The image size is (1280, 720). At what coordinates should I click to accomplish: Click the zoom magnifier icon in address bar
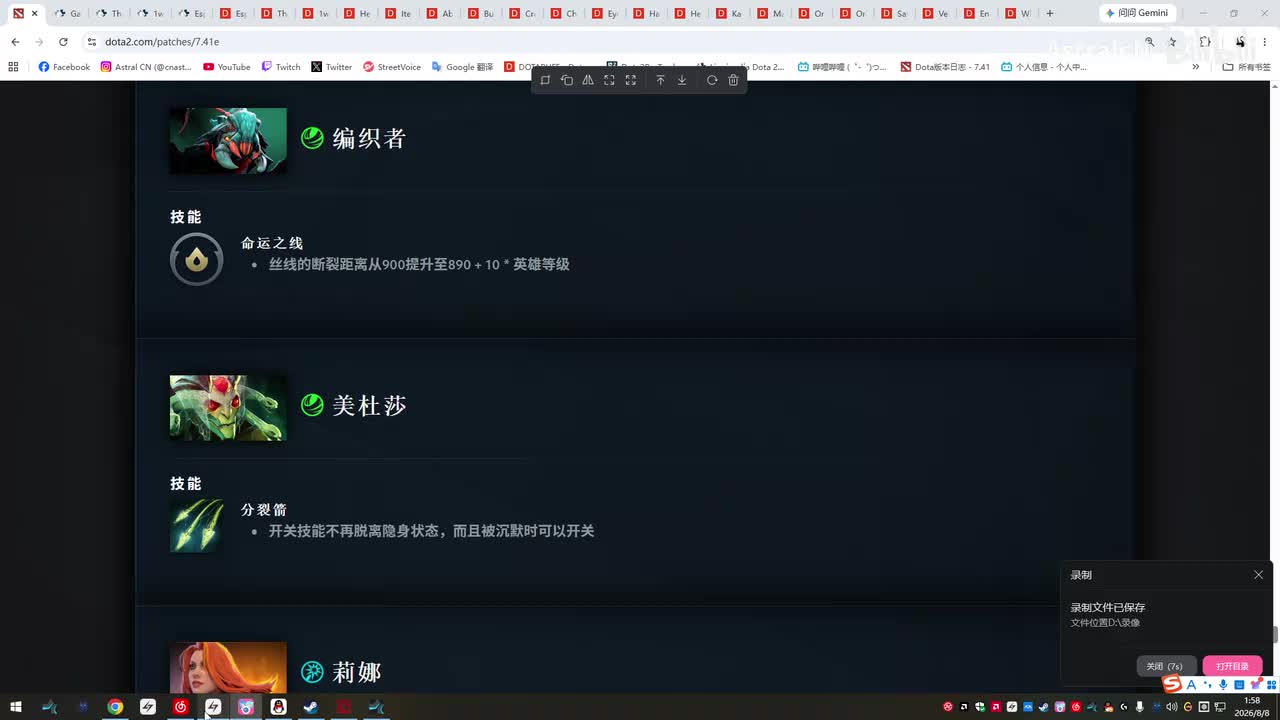pos(1149,42)
